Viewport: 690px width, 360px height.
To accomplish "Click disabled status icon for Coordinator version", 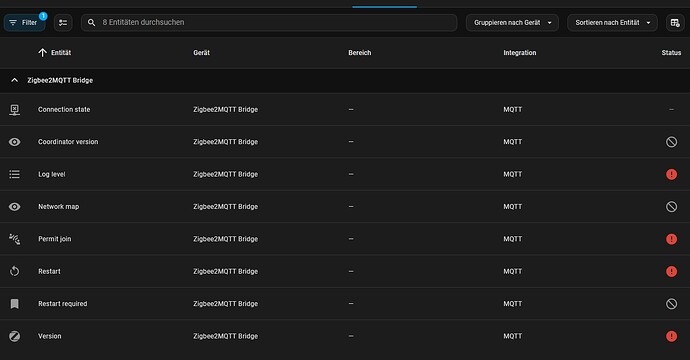I will click(x=671, y=142).
